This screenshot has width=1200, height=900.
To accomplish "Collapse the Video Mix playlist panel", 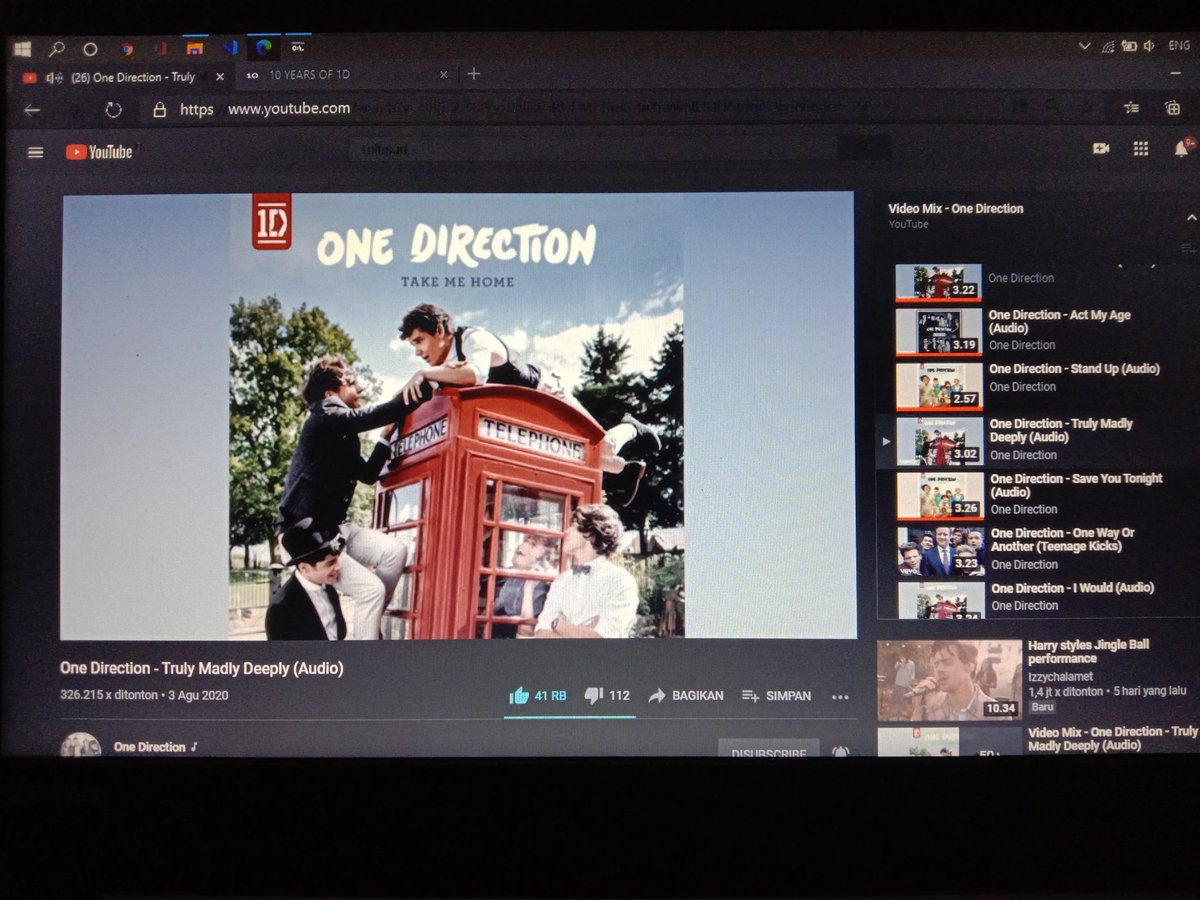I will click(x=1191, y=217).
